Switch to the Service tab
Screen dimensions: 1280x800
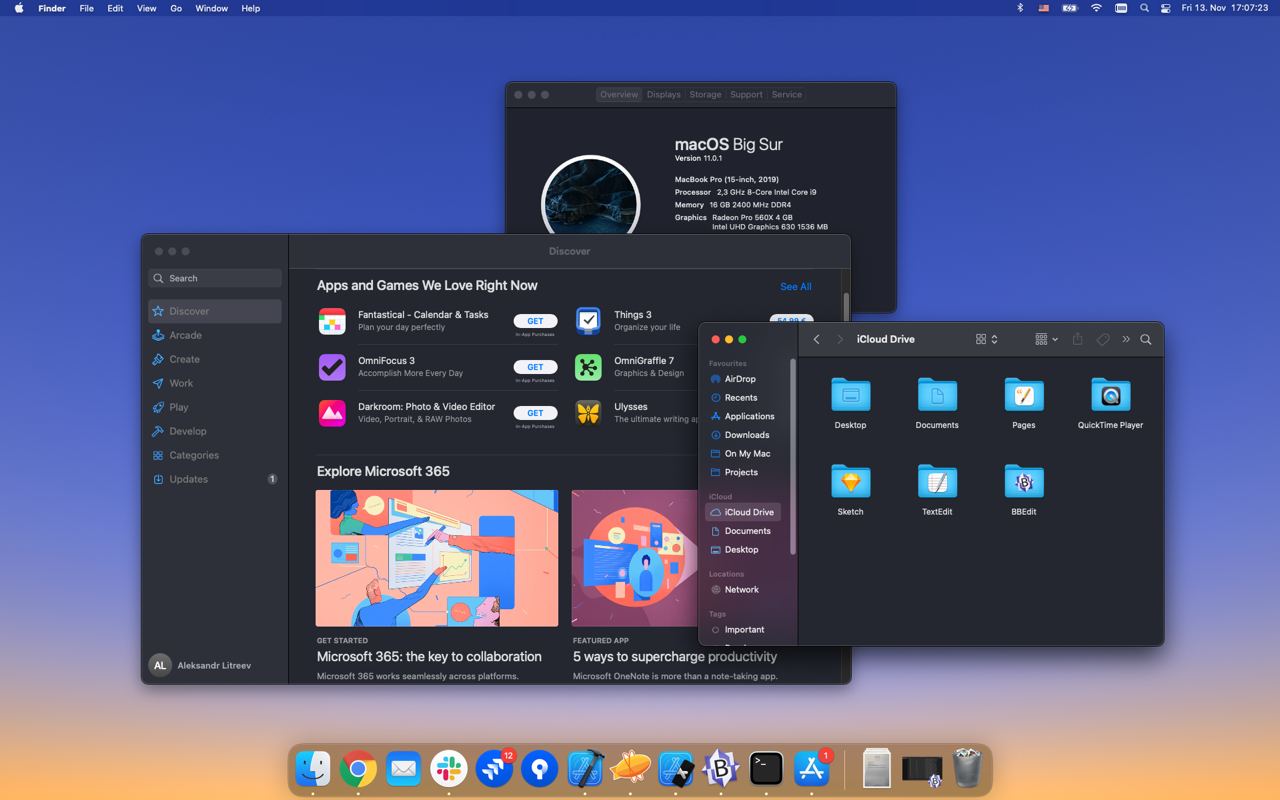coord(787,94)
